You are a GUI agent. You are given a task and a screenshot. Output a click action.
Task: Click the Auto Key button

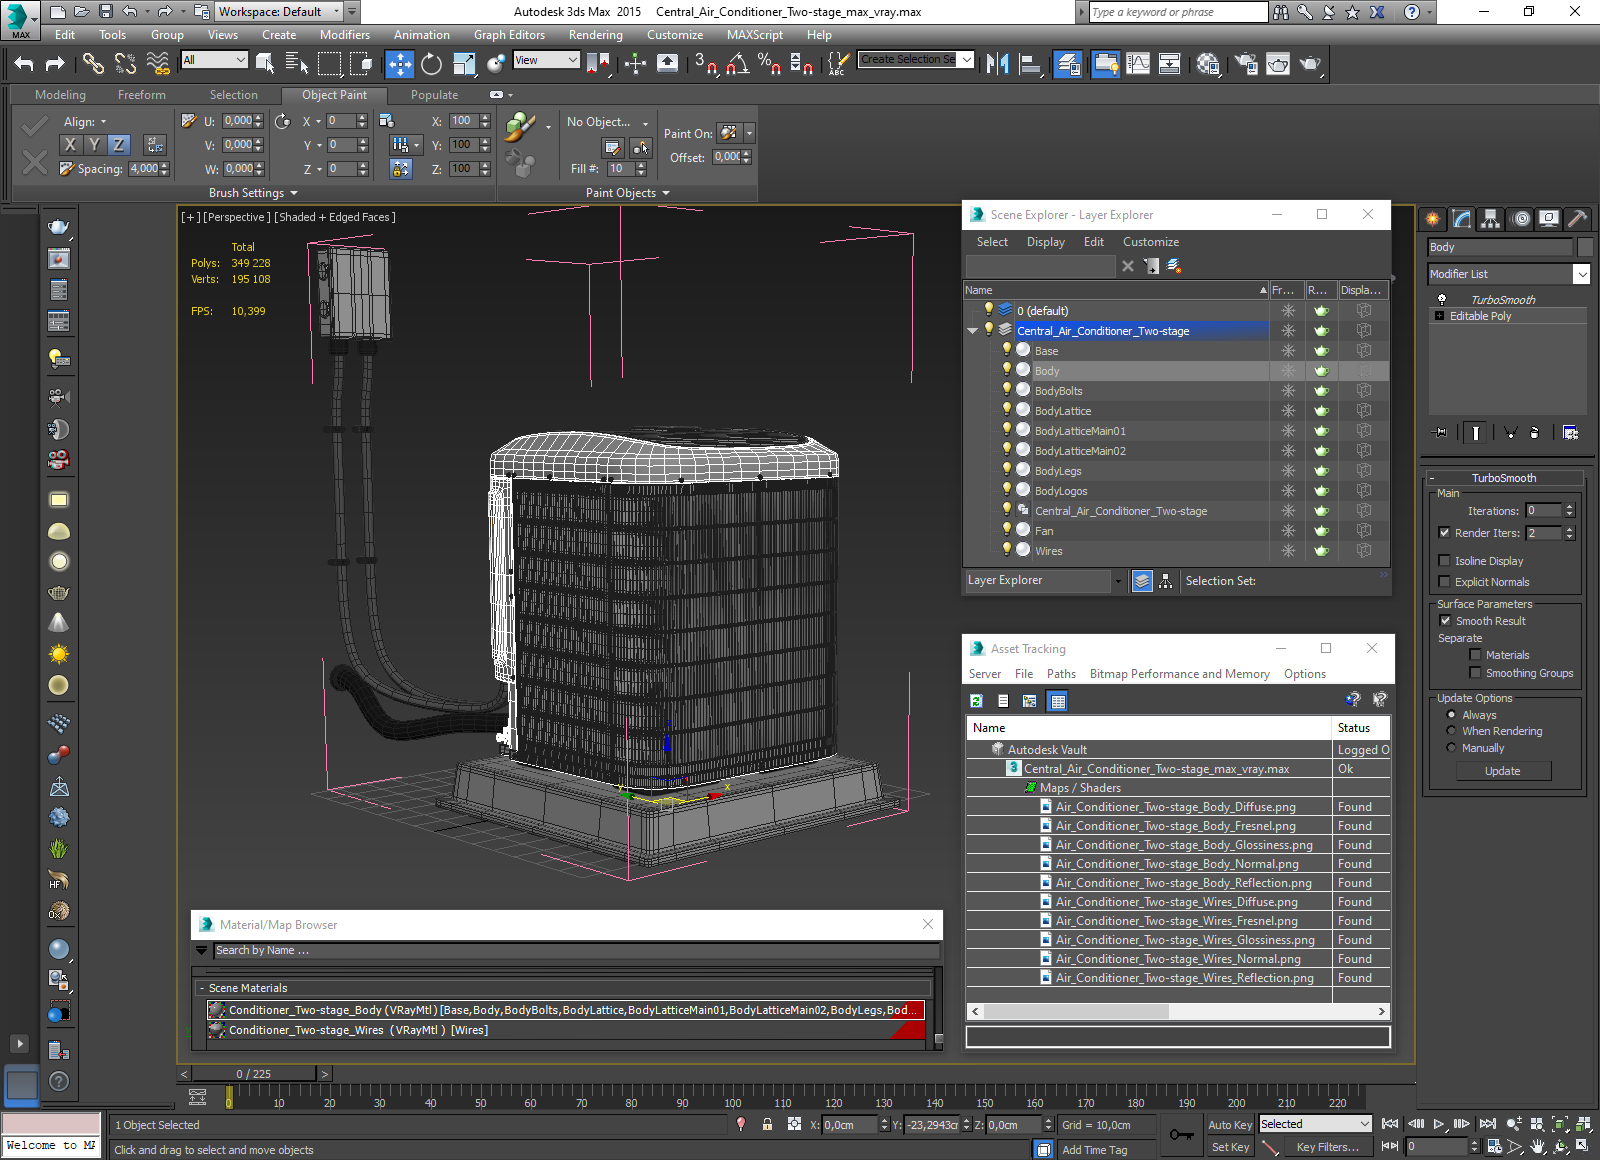(1230, 1125)
